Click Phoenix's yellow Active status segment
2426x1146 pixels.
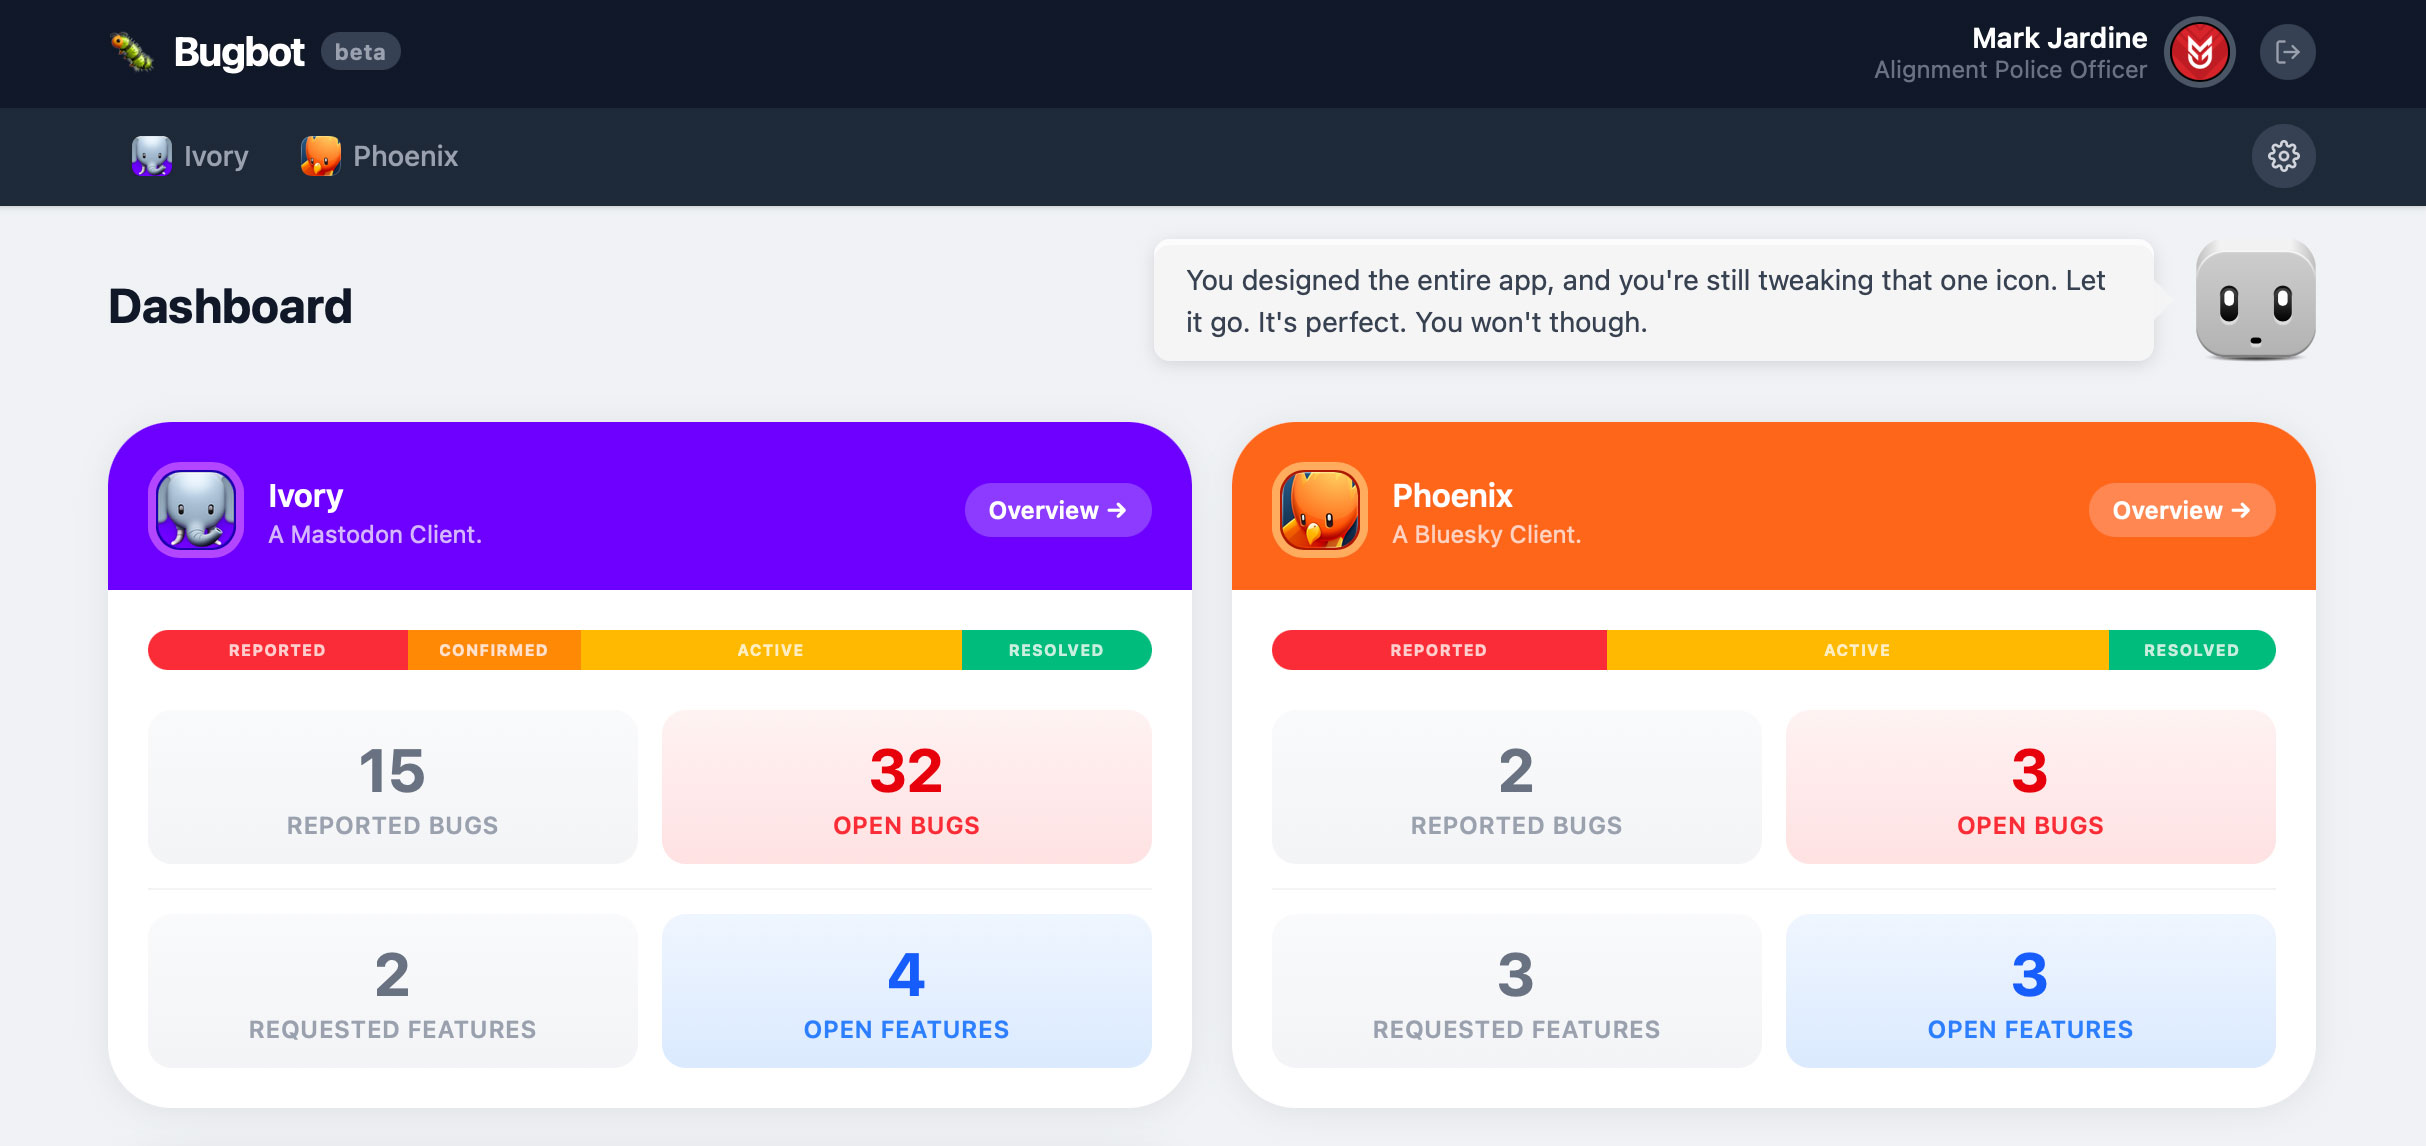tap(1857, 650)
